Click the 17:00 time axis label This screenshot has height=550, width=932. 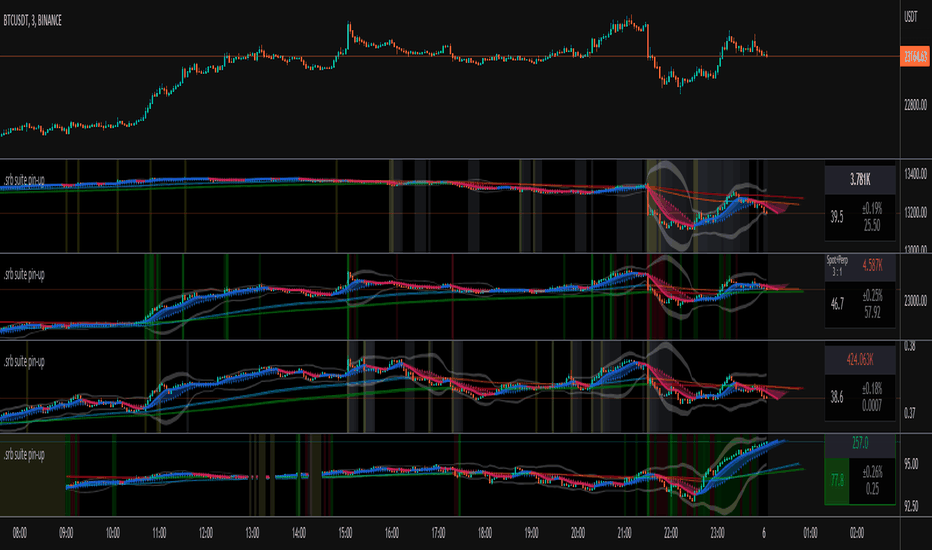438,533
